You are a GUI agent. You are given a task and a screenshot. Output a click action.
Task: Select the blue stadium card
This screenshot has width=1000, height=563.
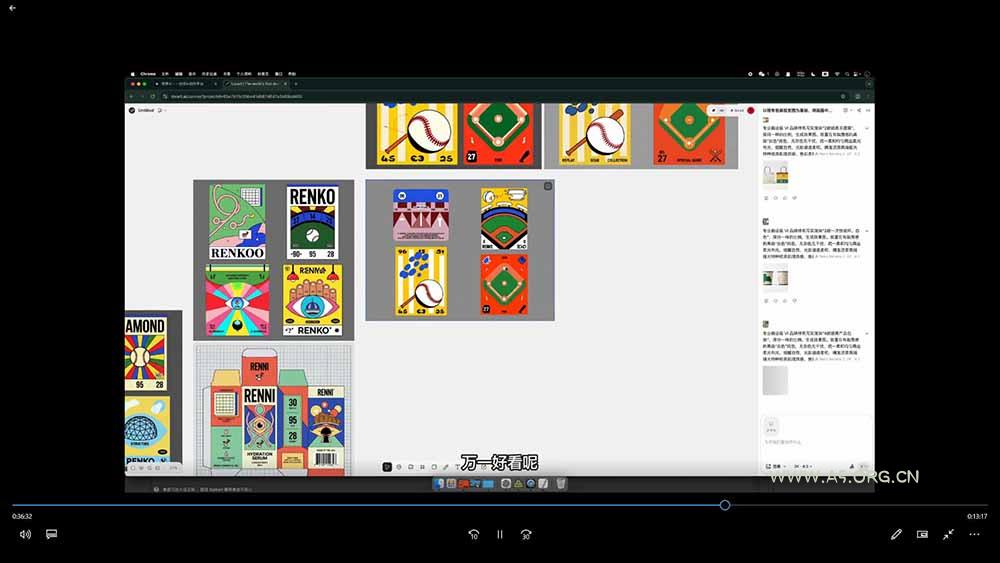[421, 215]
